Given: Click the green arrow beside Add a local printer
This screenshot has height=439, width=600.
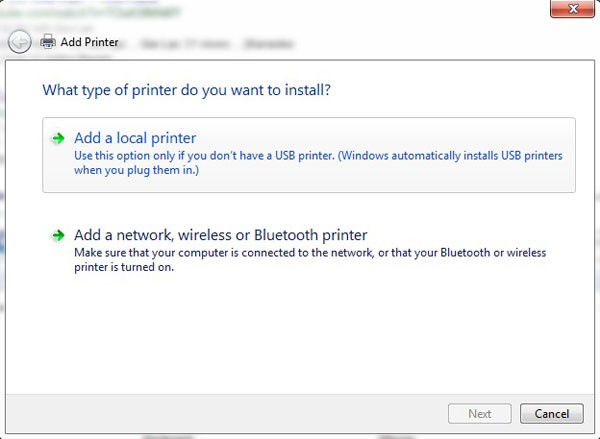Looking at the screenshot, I should [x=59, y=139].
